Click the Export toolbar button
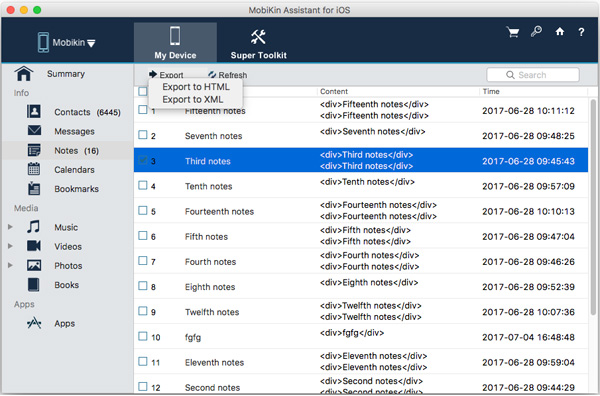 pyautogui.click(x=166, y=75)
